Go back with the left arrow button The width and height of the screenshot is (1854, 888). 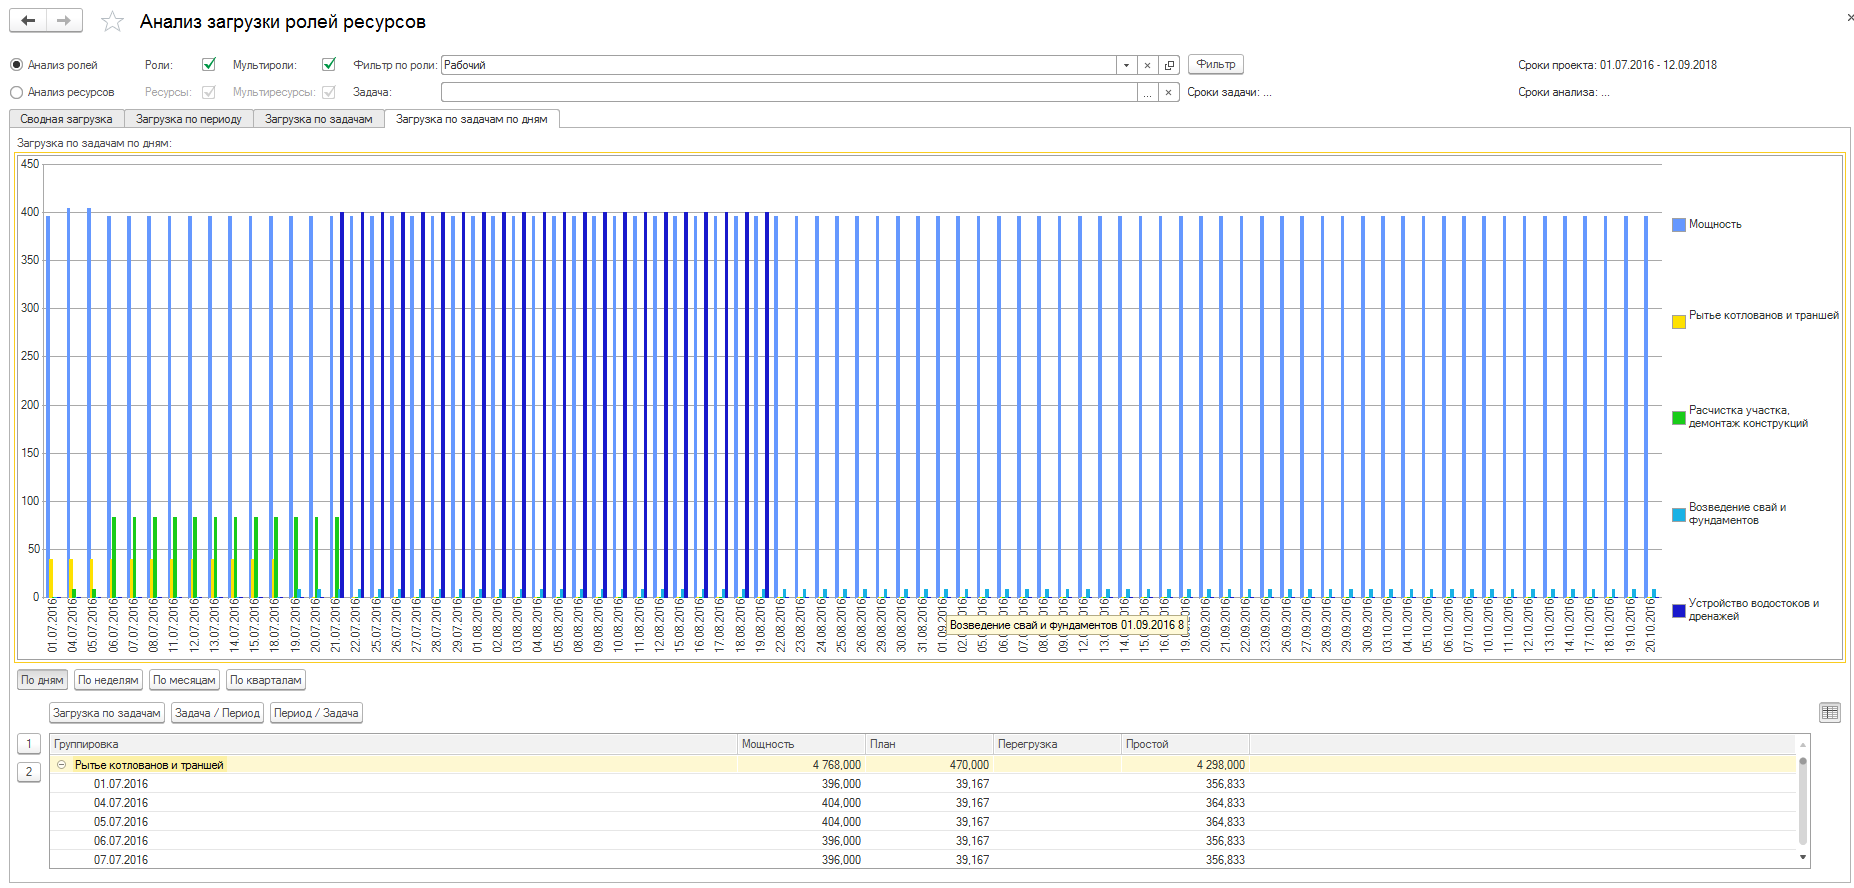(x=28, y=21)
